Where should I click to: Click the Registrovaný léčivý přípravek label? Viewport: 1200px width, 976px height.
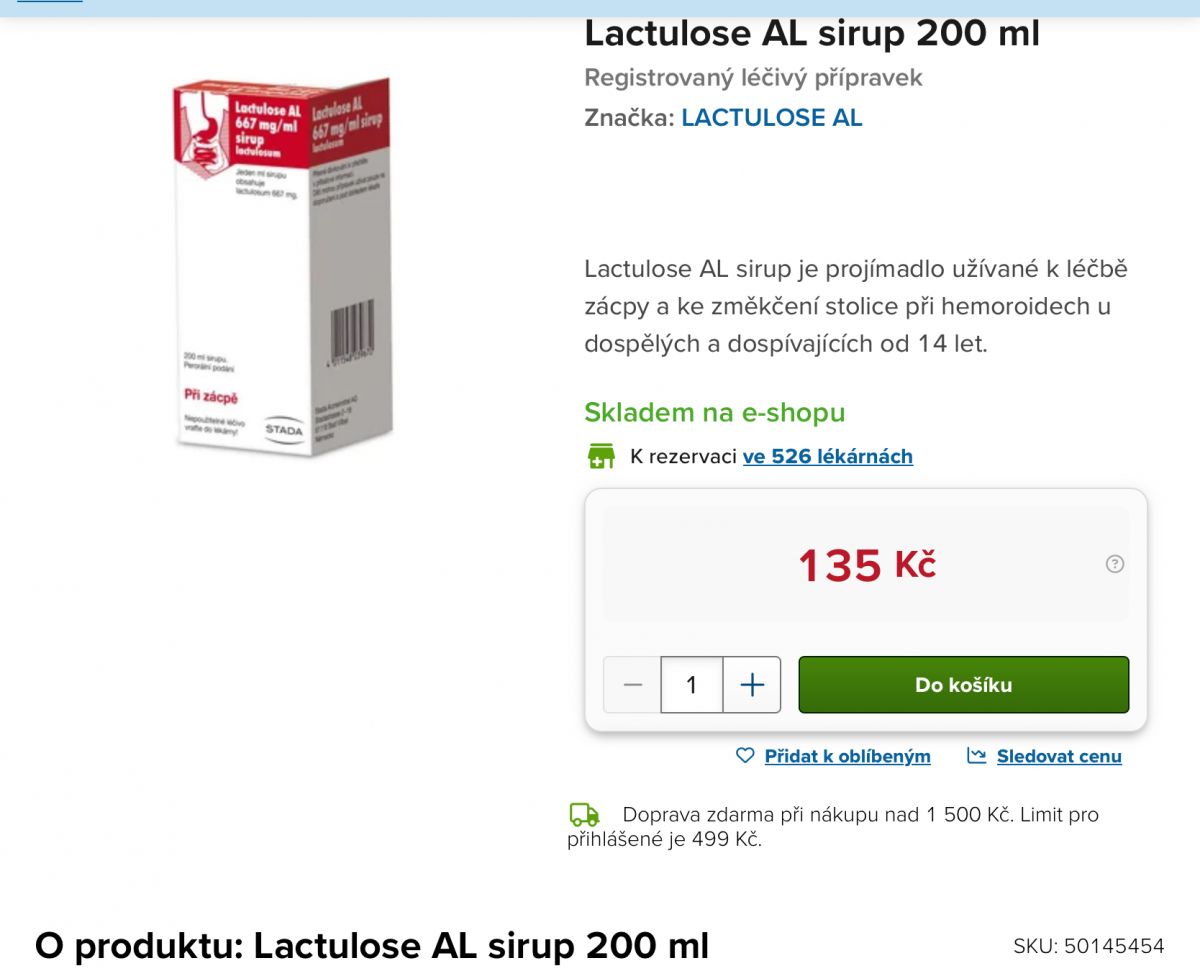click(x=753, y=78)
